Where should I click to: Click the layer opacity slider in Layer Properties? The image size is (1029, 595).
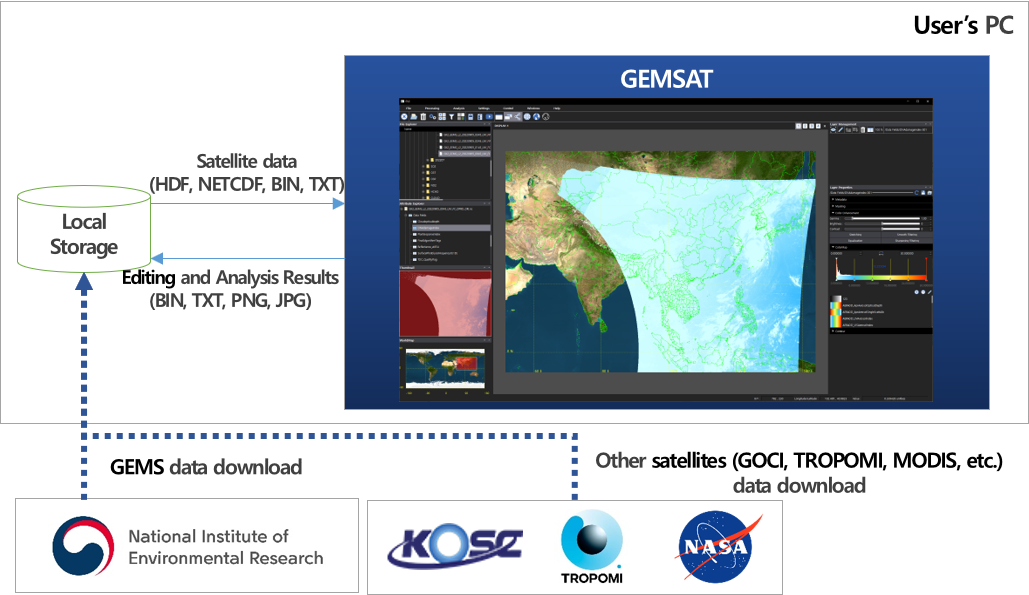click(x=892, y=193)
